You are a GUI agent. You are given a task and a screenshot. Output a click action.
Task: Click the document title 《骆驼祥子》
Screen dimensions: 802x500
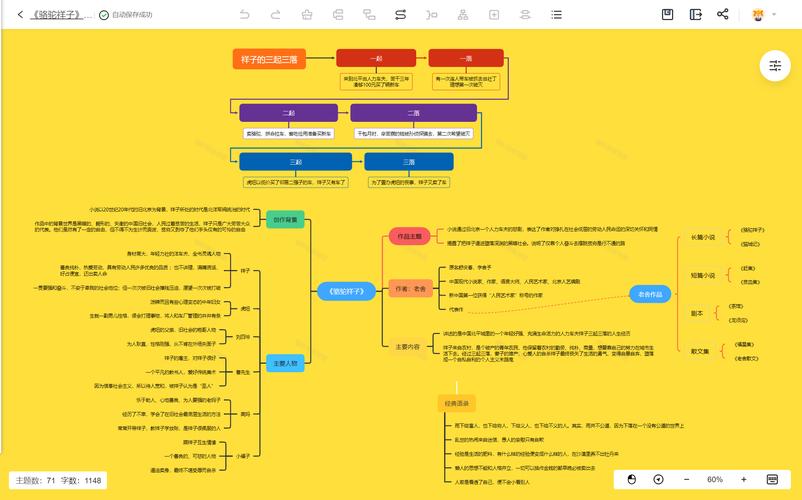56,15
